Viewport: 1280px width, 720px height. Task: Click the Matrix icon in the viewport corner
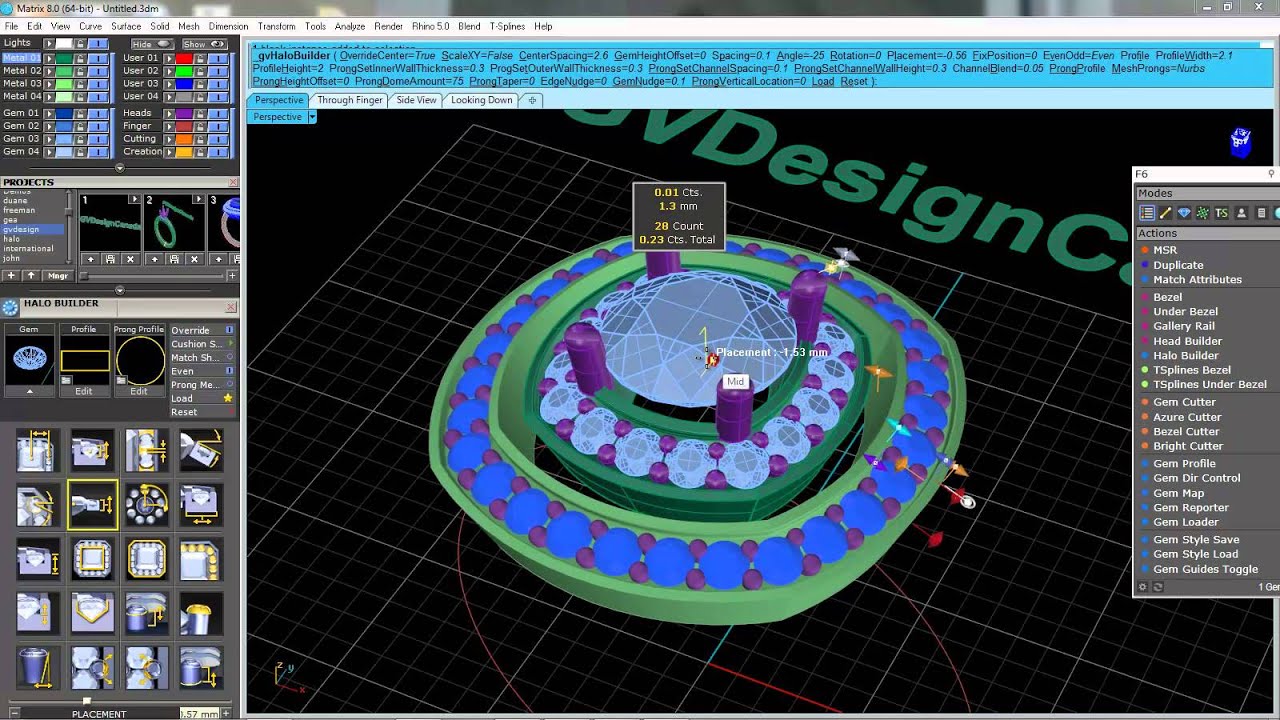pyautogui.click(x=1241, y=141)
